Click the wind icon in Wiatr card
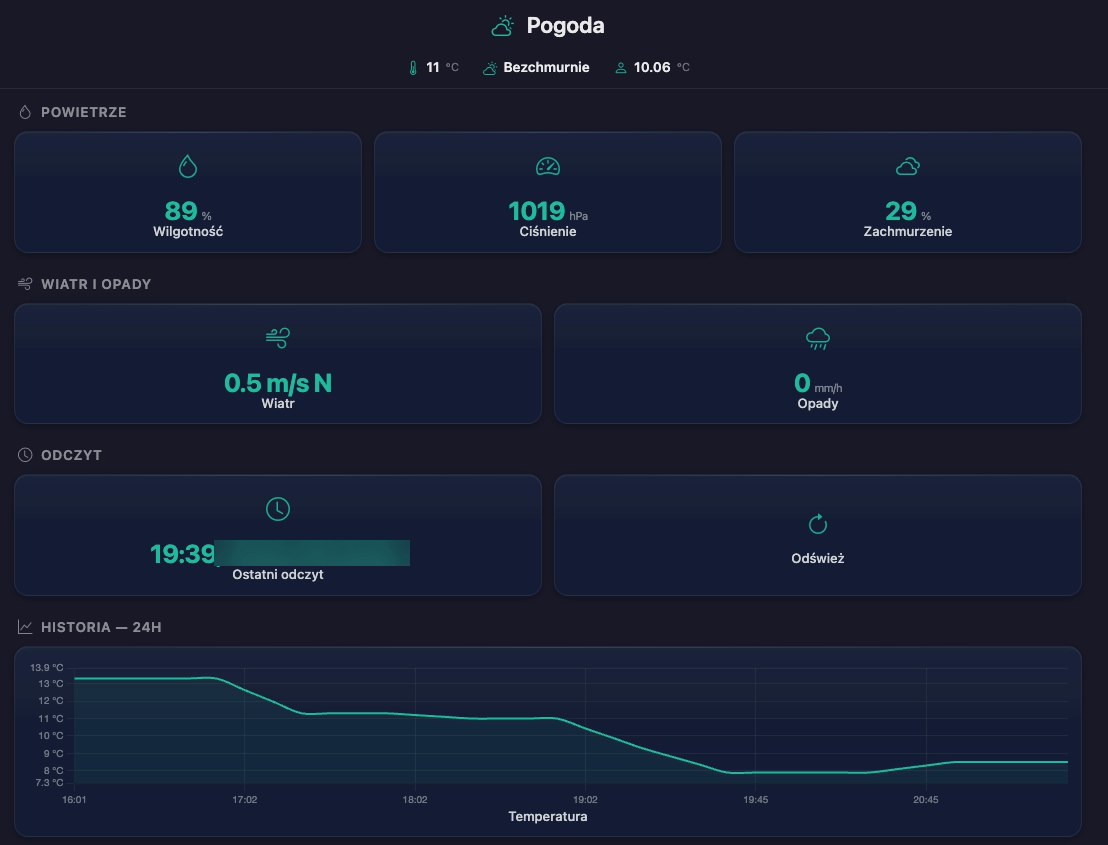This screenshot has width=1108, height=845. 278,338
